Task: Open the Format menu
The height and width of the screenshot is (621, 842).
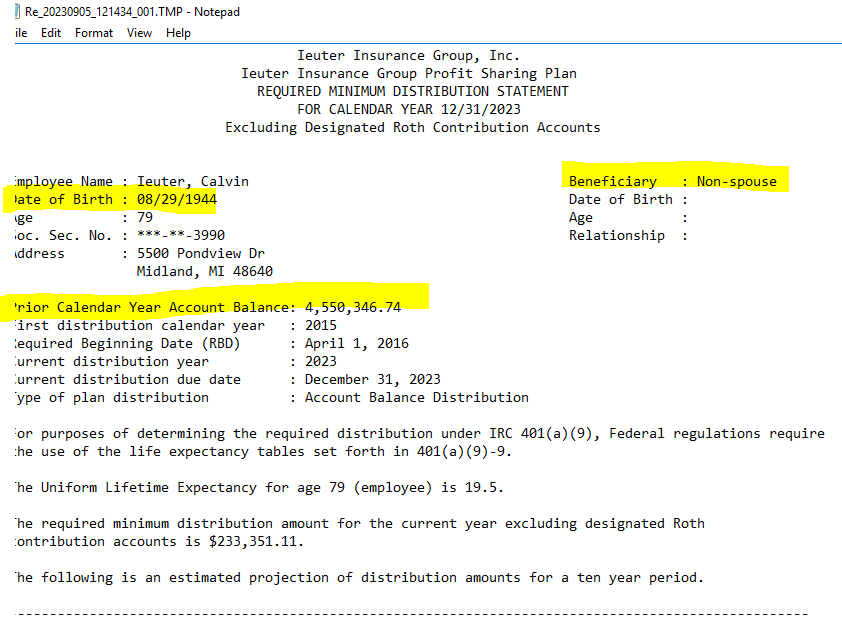Action: (x=94, y=33)
